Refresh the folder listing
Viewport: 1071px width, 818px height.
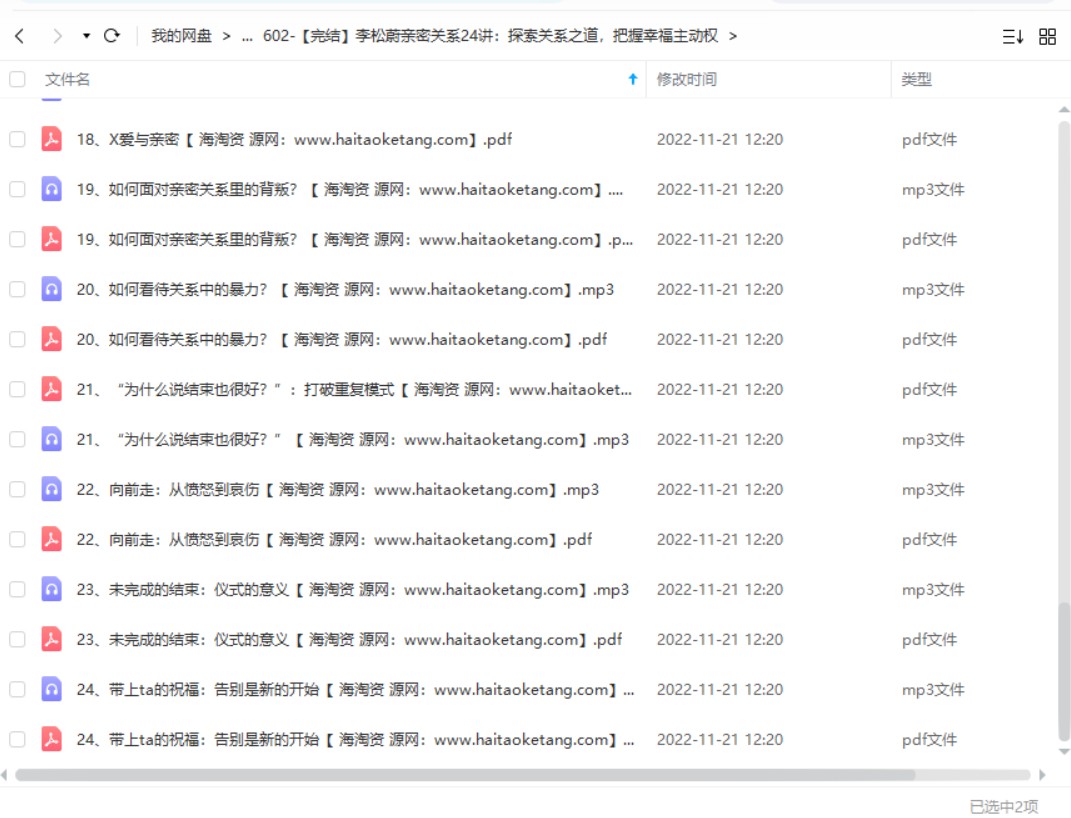tap(112, 36)
